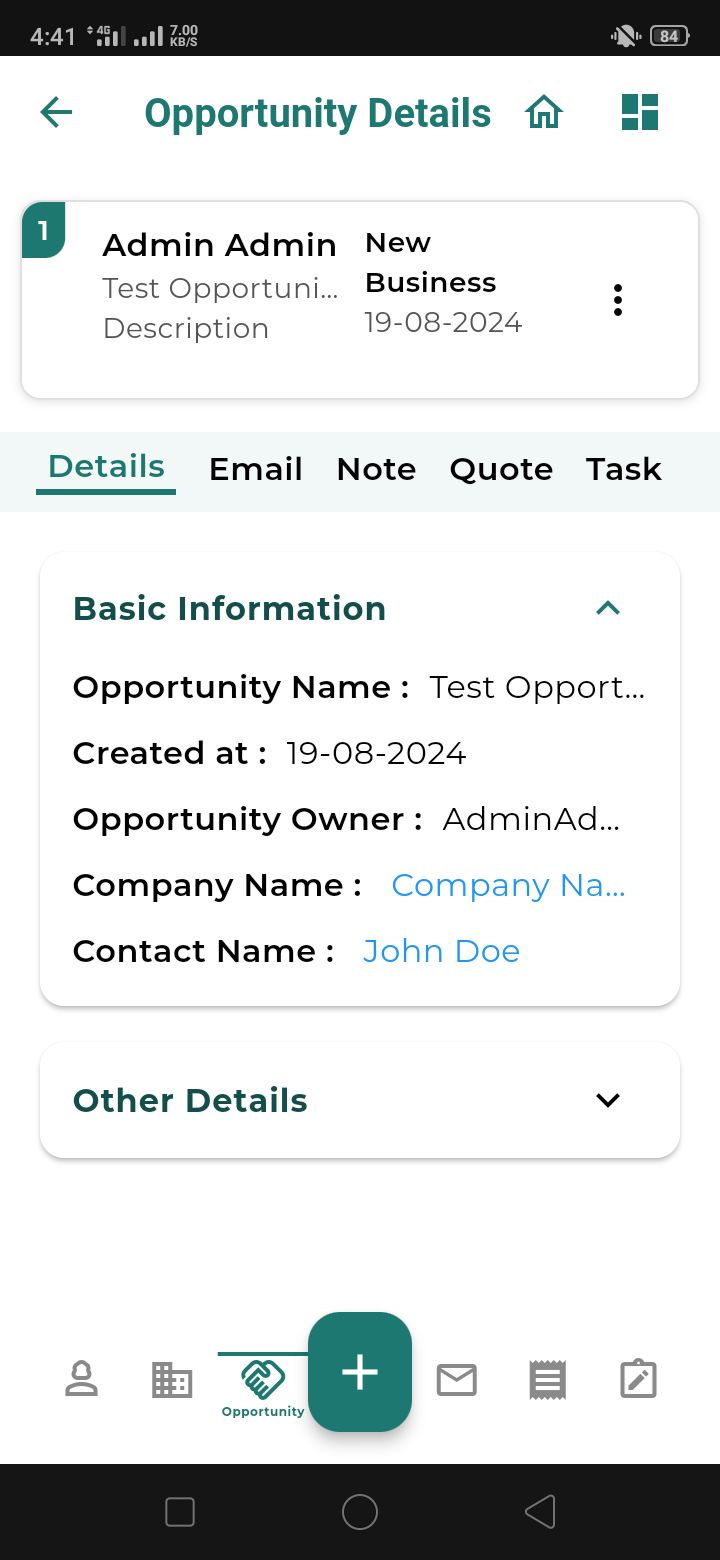
Task: Open Companies building icon in bottom bar
Action: 172,1379
